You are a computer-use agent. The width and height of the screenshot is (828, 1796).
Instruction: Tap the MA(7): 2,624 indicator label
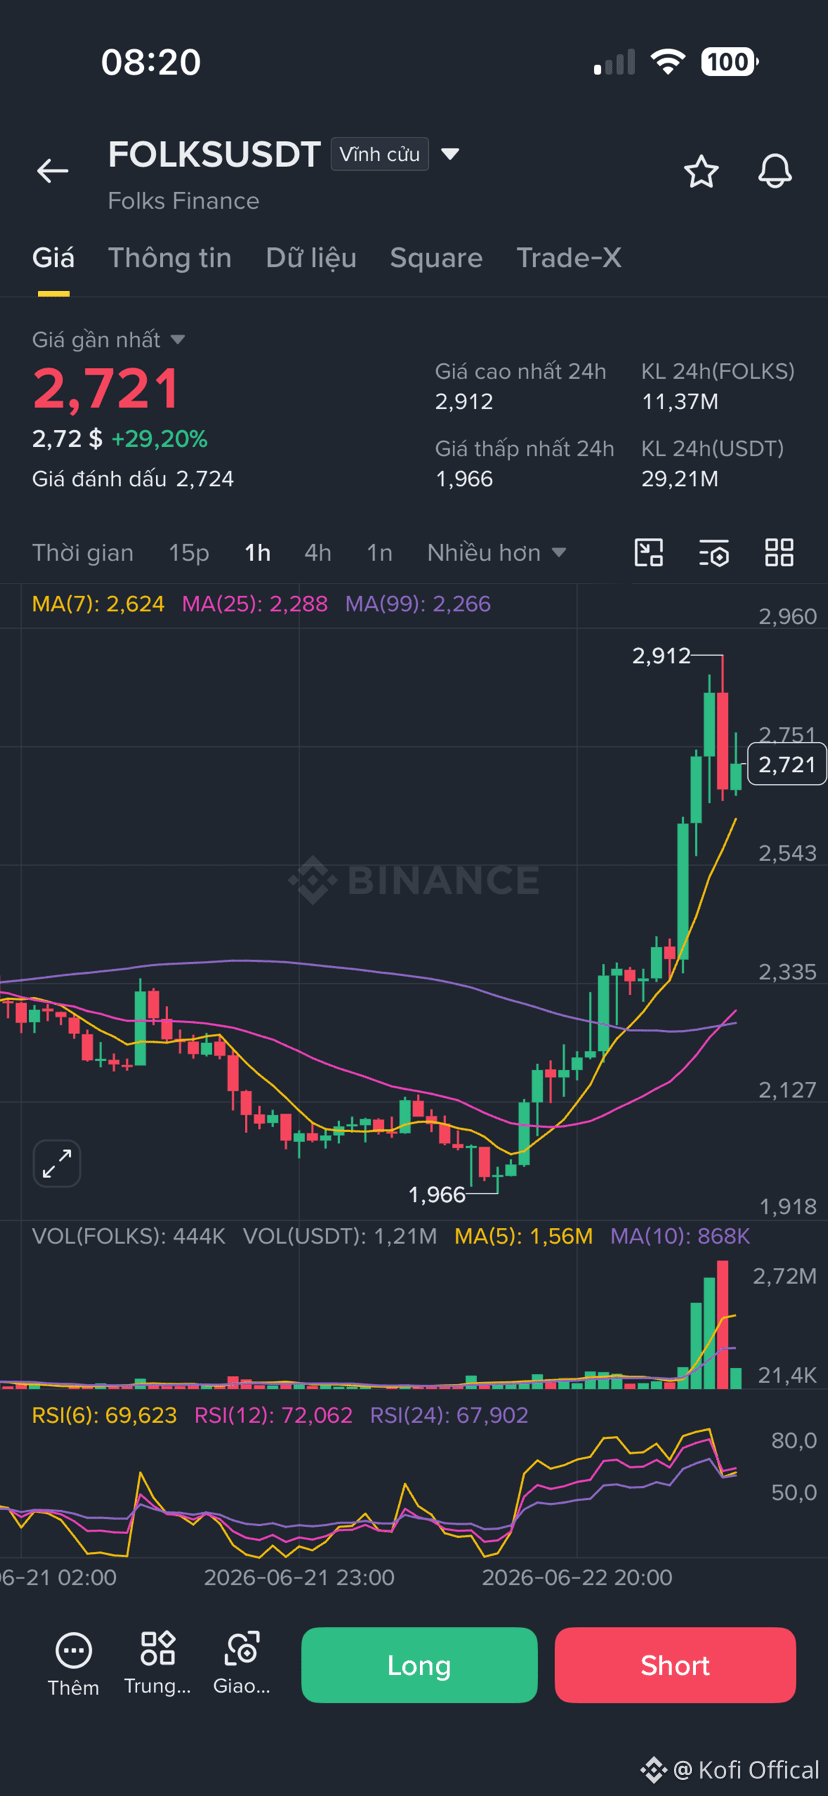coord(98,604)
